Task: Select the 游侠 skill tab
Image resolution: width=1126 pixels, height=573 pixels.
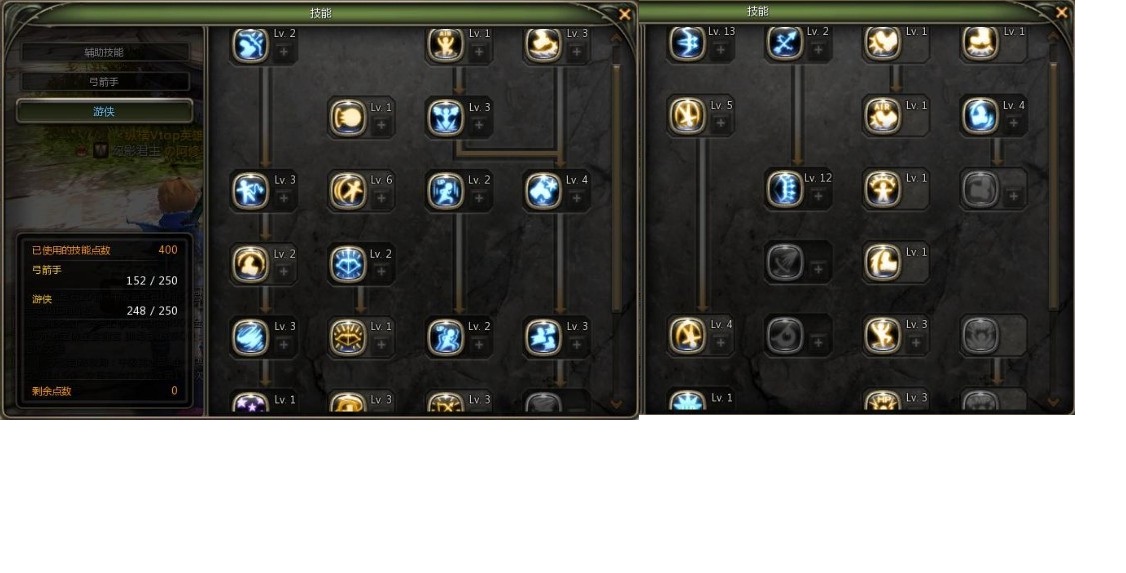Action: (104, 111)
